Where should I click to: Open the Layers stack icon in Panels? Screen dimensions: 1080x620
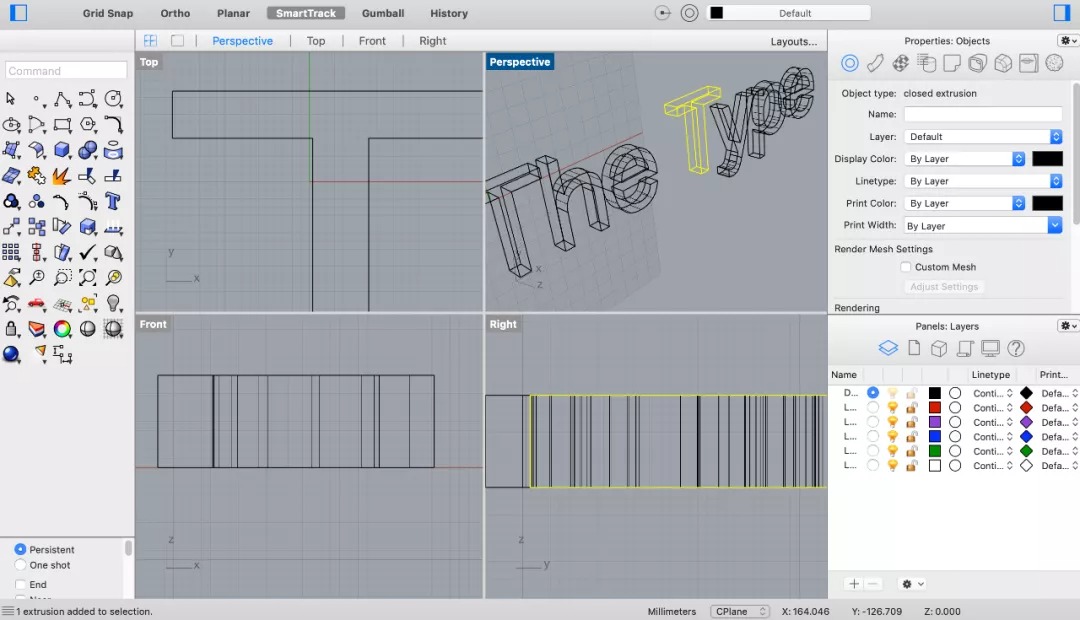[x=889, y=349]
